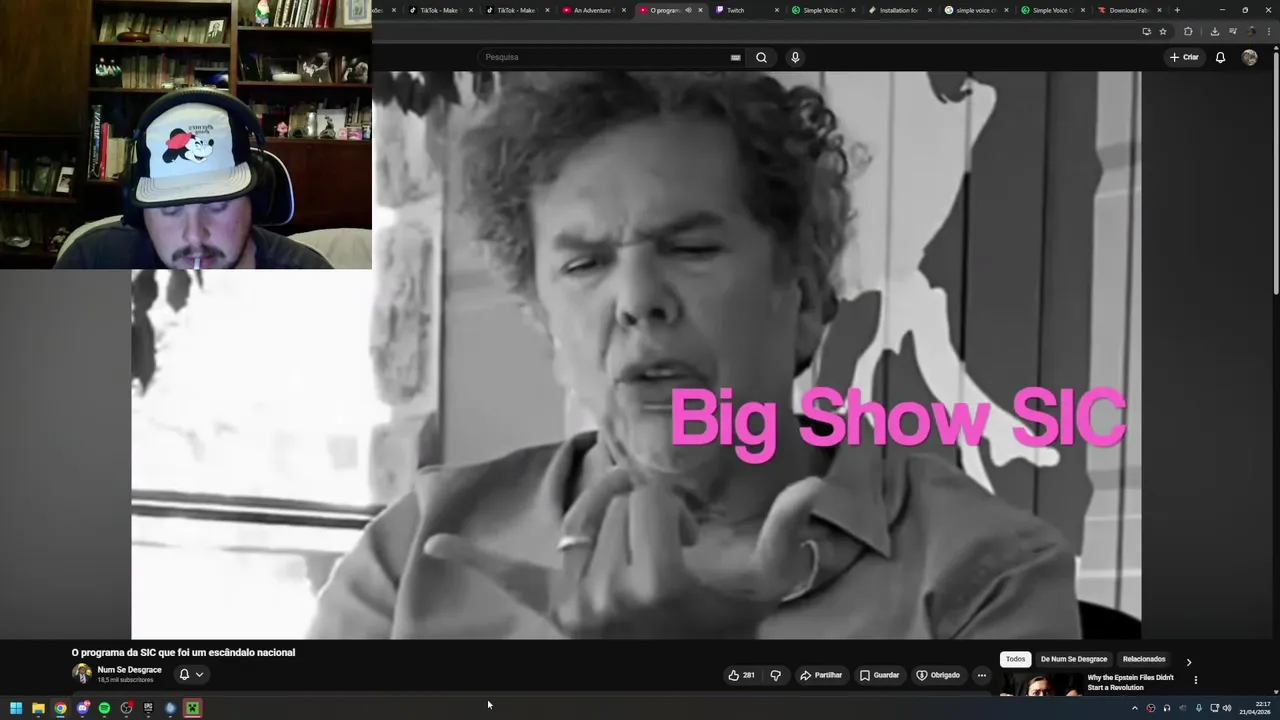The image size is (1280, 720).
Task: Open Spotify from taskbar
Action: (104, 708)
